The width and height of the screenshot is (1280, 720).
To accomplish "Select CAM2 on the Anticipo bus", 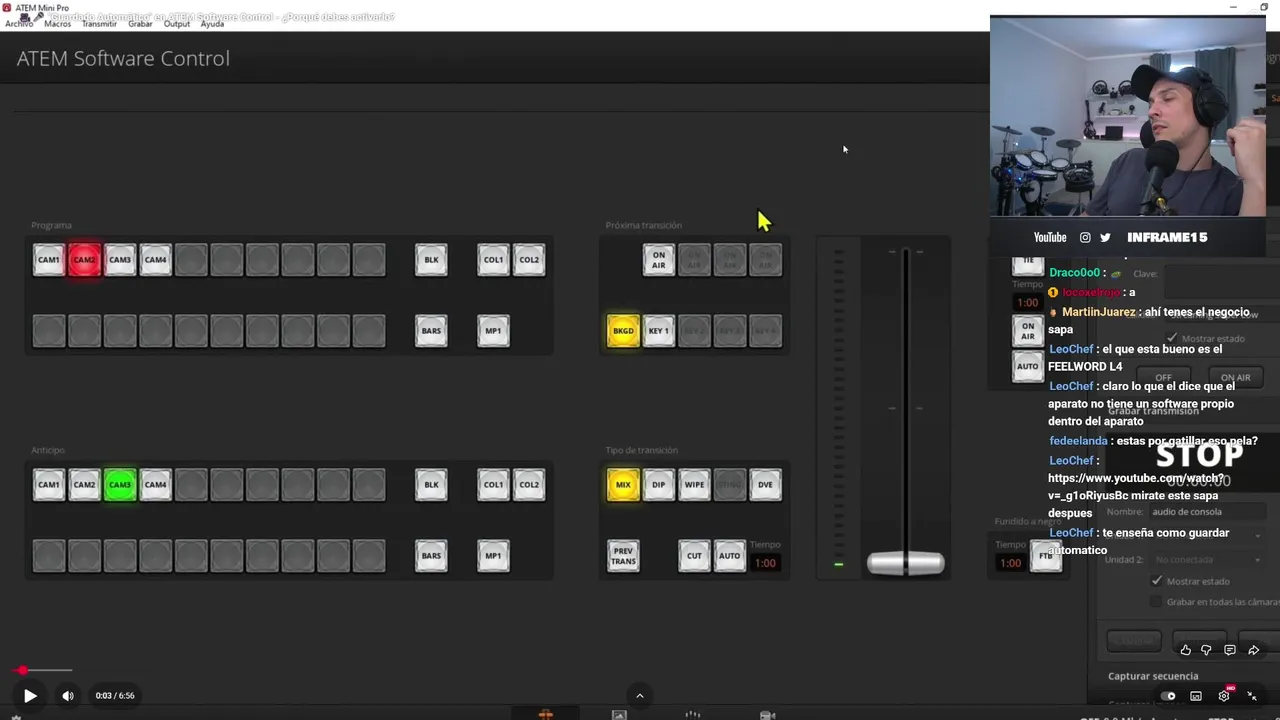I will [84, 485].
